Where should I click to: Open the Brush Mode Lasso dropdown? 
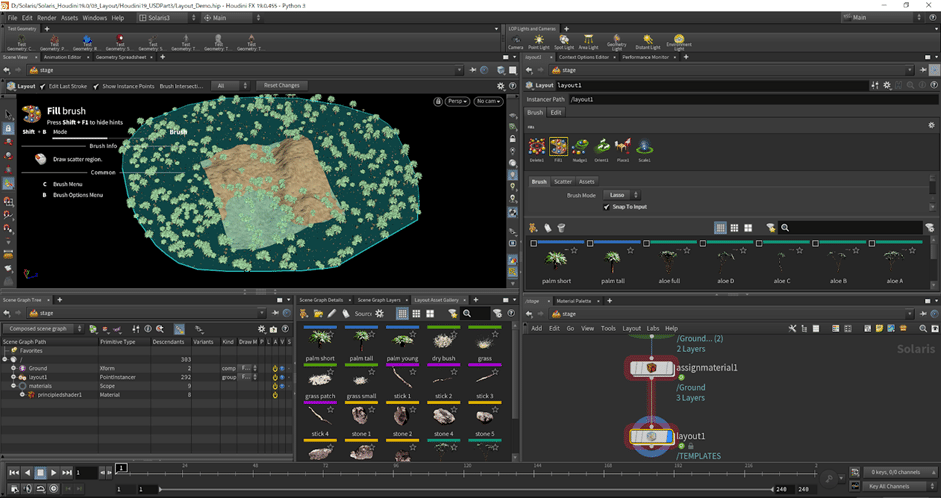point(621,195)
